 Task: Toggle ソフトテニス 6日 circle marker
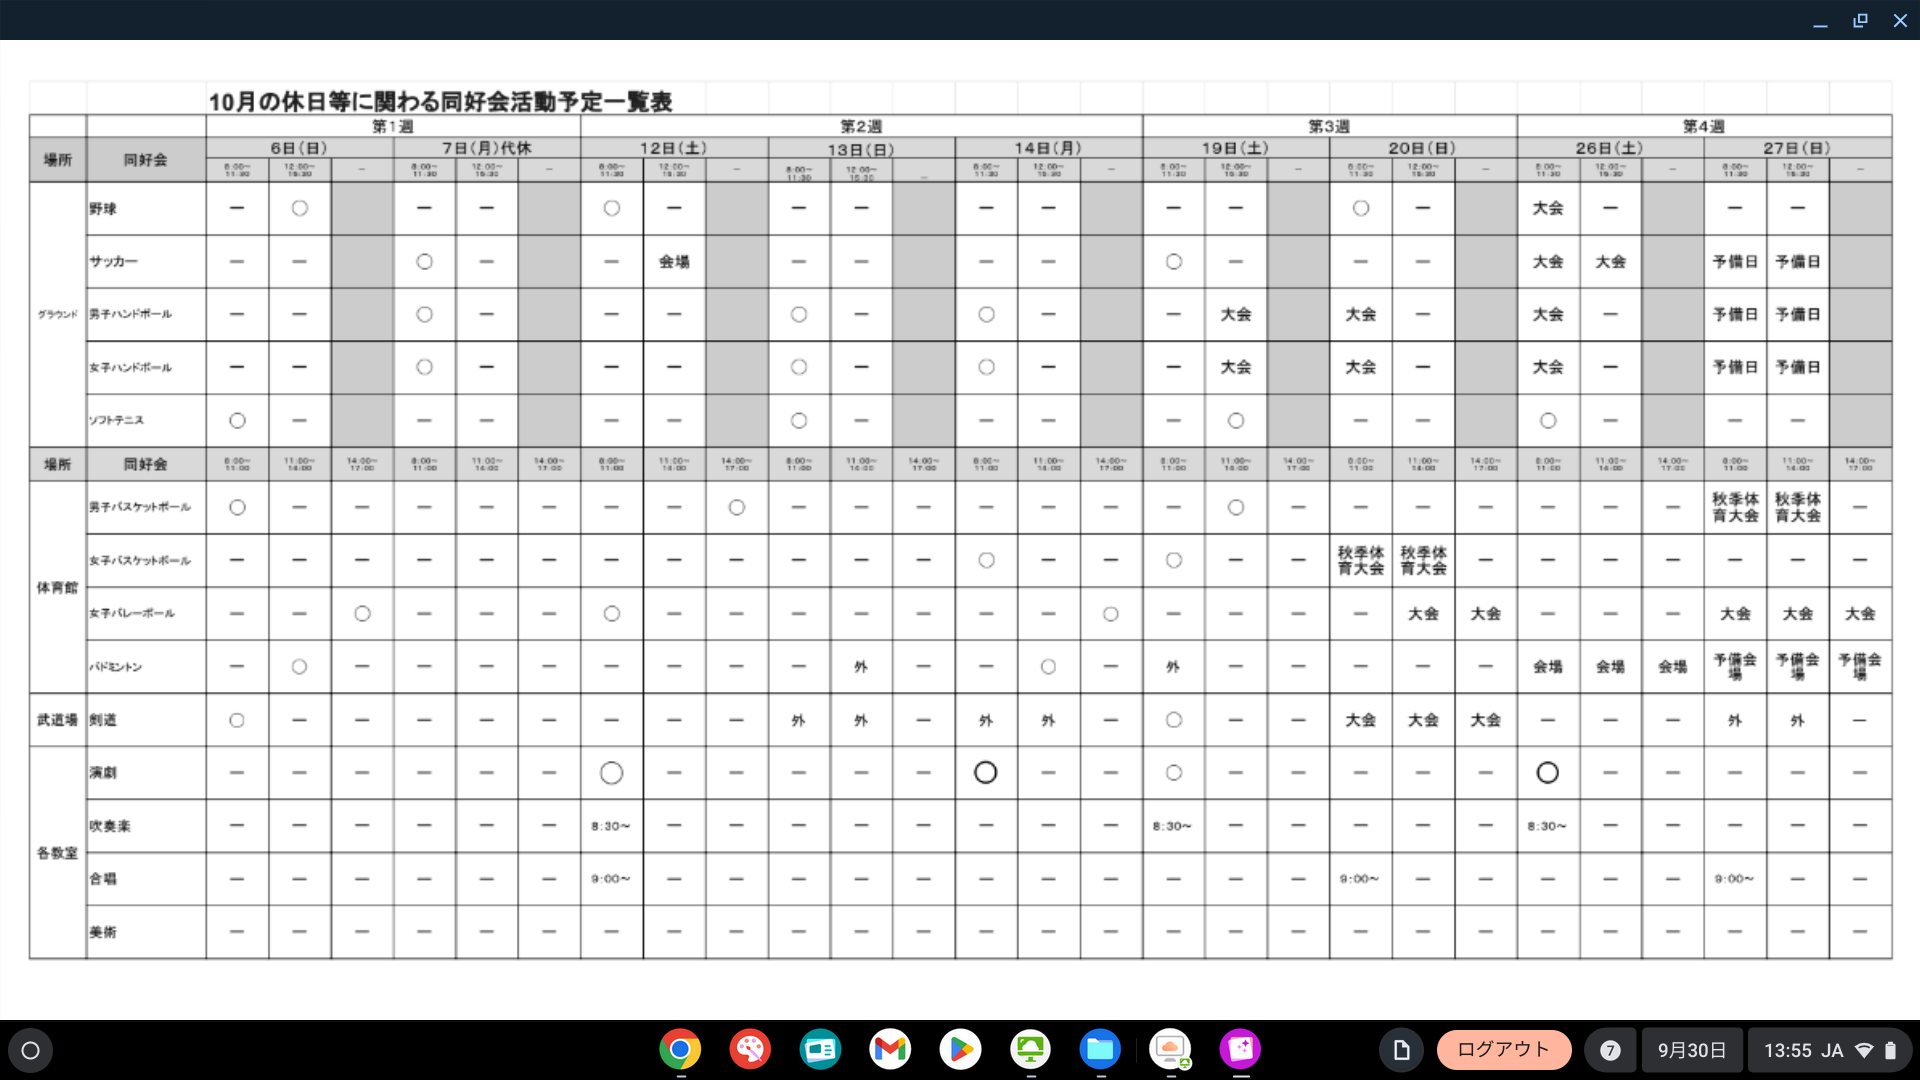(x=236, y=419)
